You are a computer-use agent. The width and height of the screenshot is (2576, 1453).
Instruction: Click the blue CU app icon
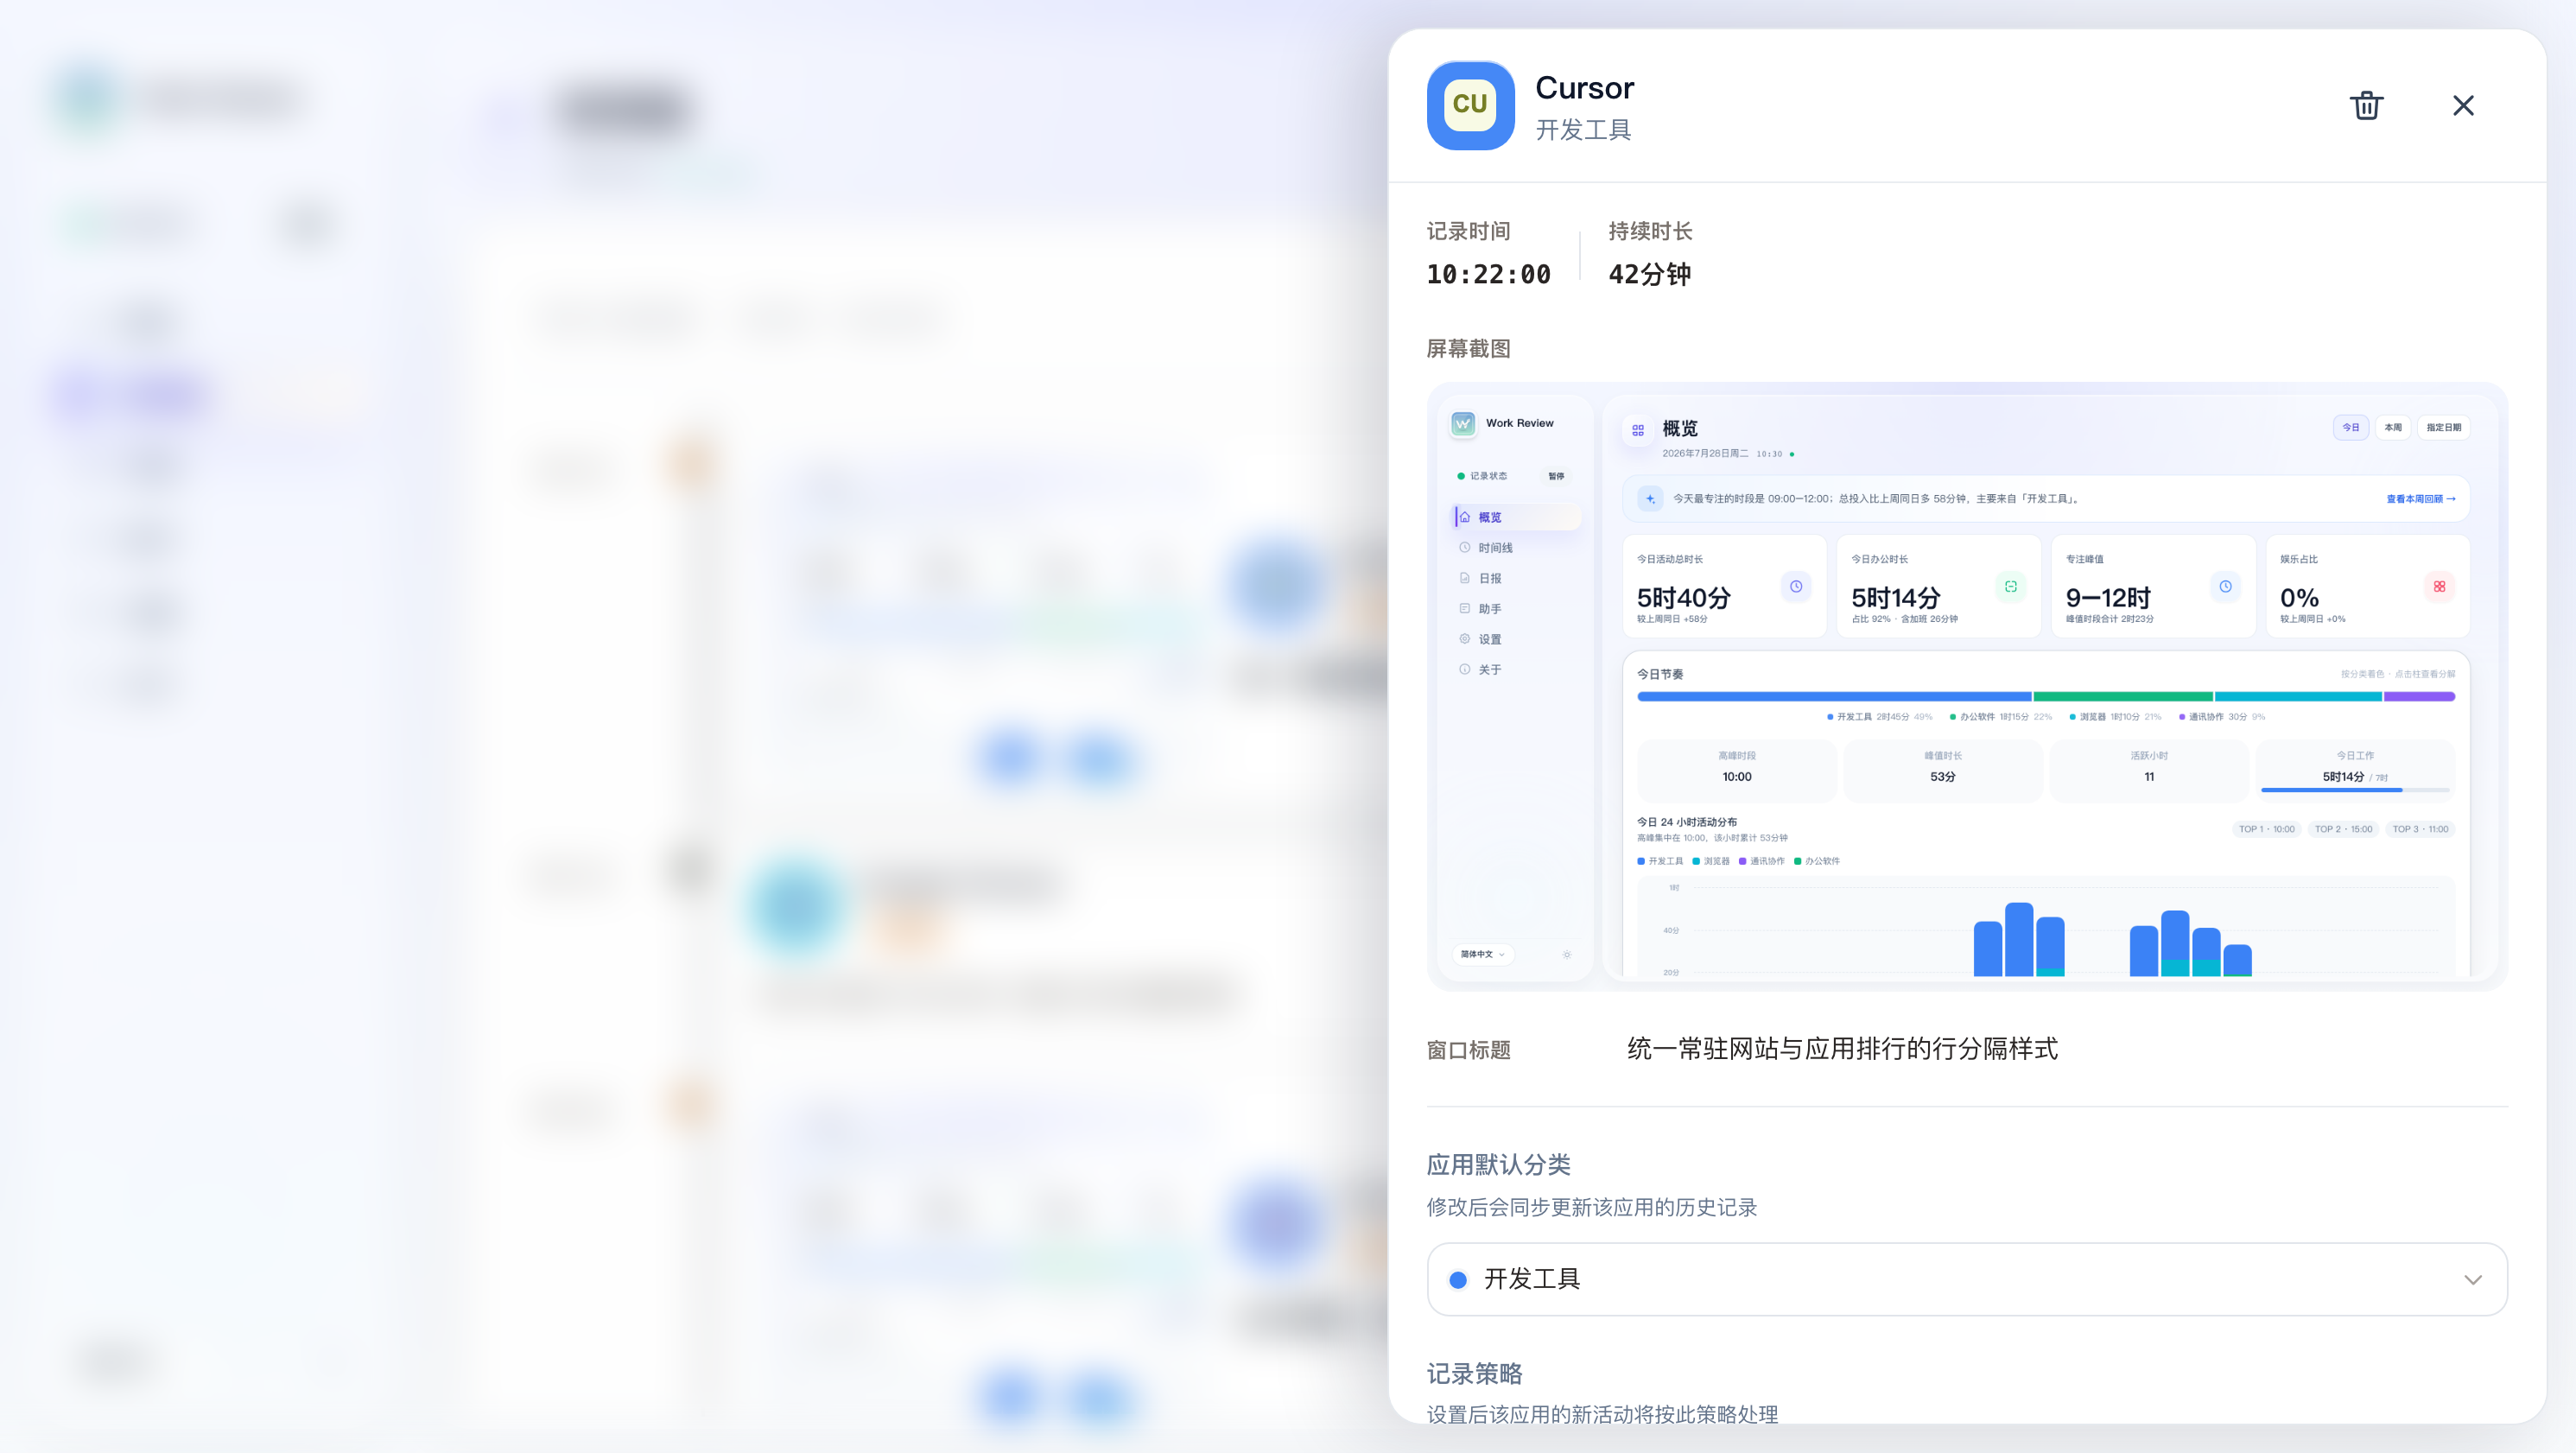1470,105
